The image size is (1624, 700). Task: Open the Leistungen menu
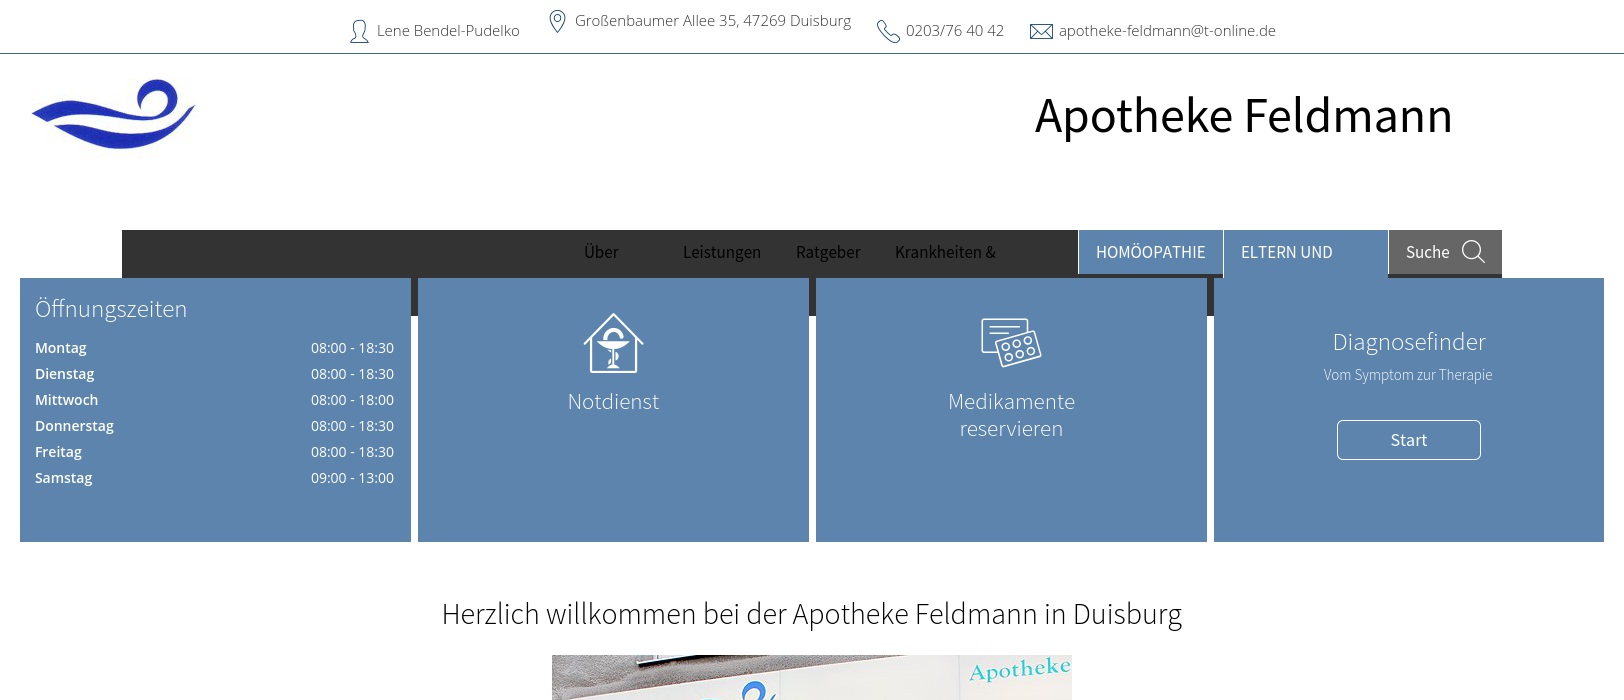(x=721, y=252)
